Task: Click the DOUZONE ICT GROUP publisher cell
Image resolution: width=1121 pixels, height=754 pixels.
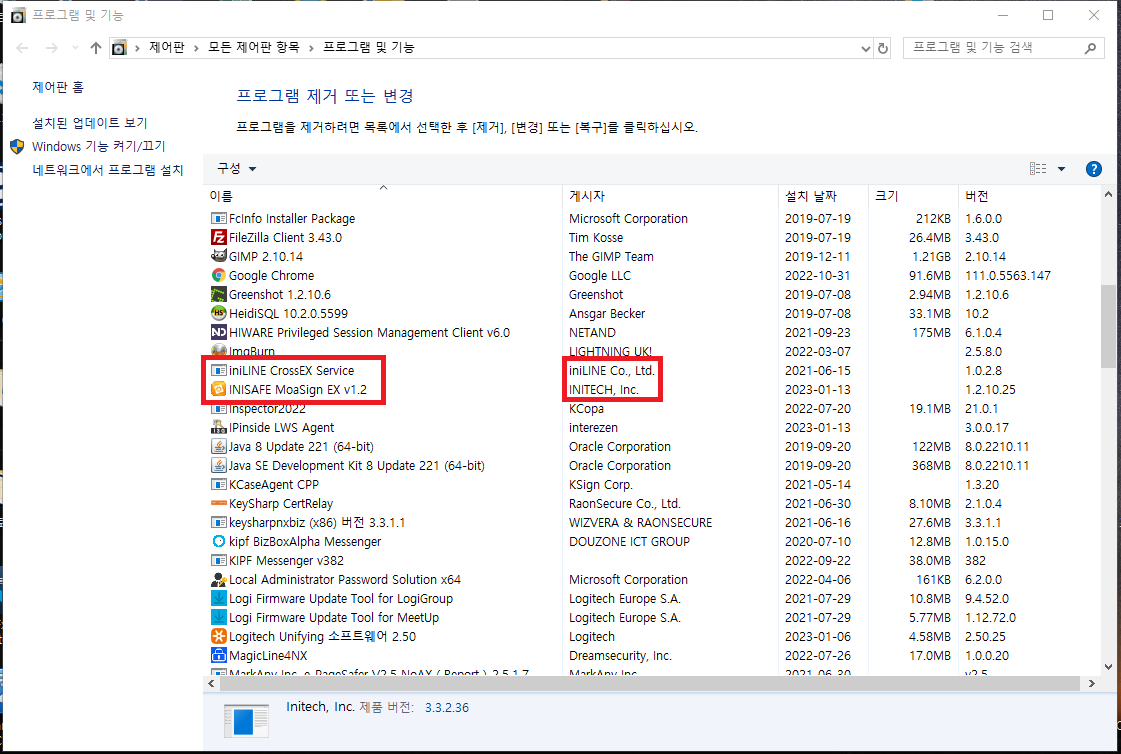Action: click(x=629, y=542)
